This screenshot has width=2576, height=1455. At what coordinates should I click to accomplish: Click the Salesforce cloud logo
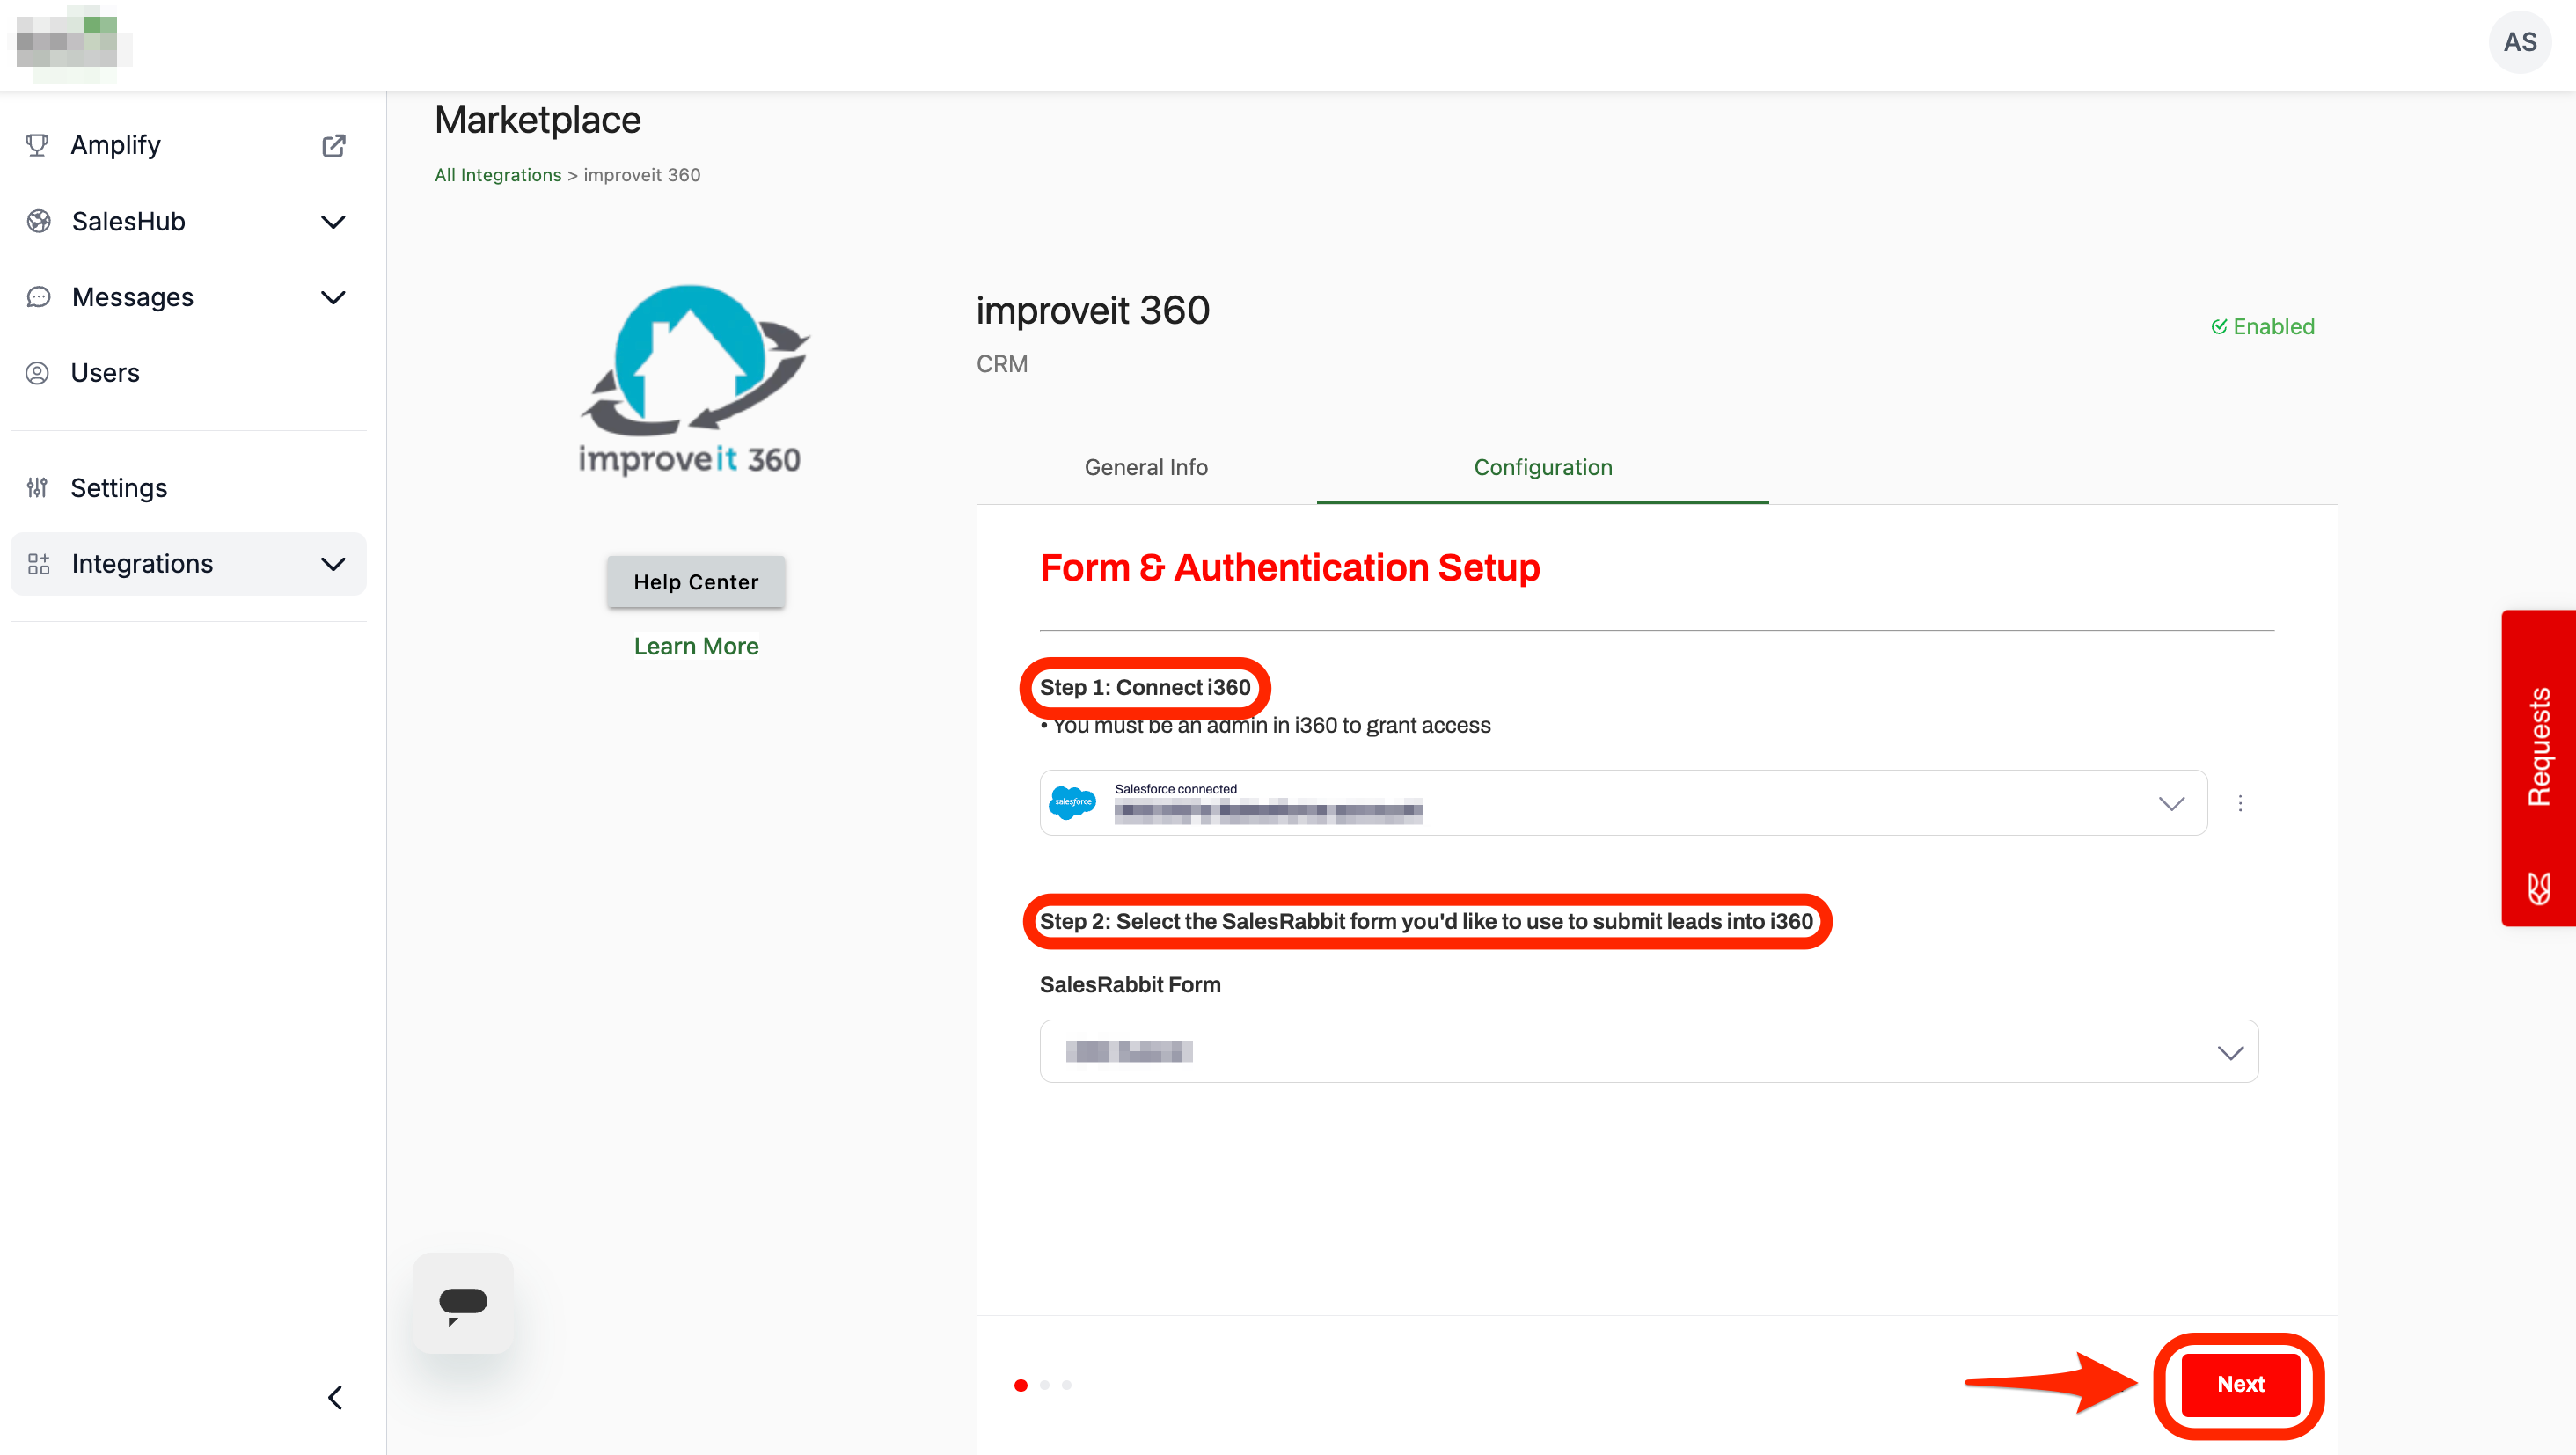click(x=1074, y=802)
